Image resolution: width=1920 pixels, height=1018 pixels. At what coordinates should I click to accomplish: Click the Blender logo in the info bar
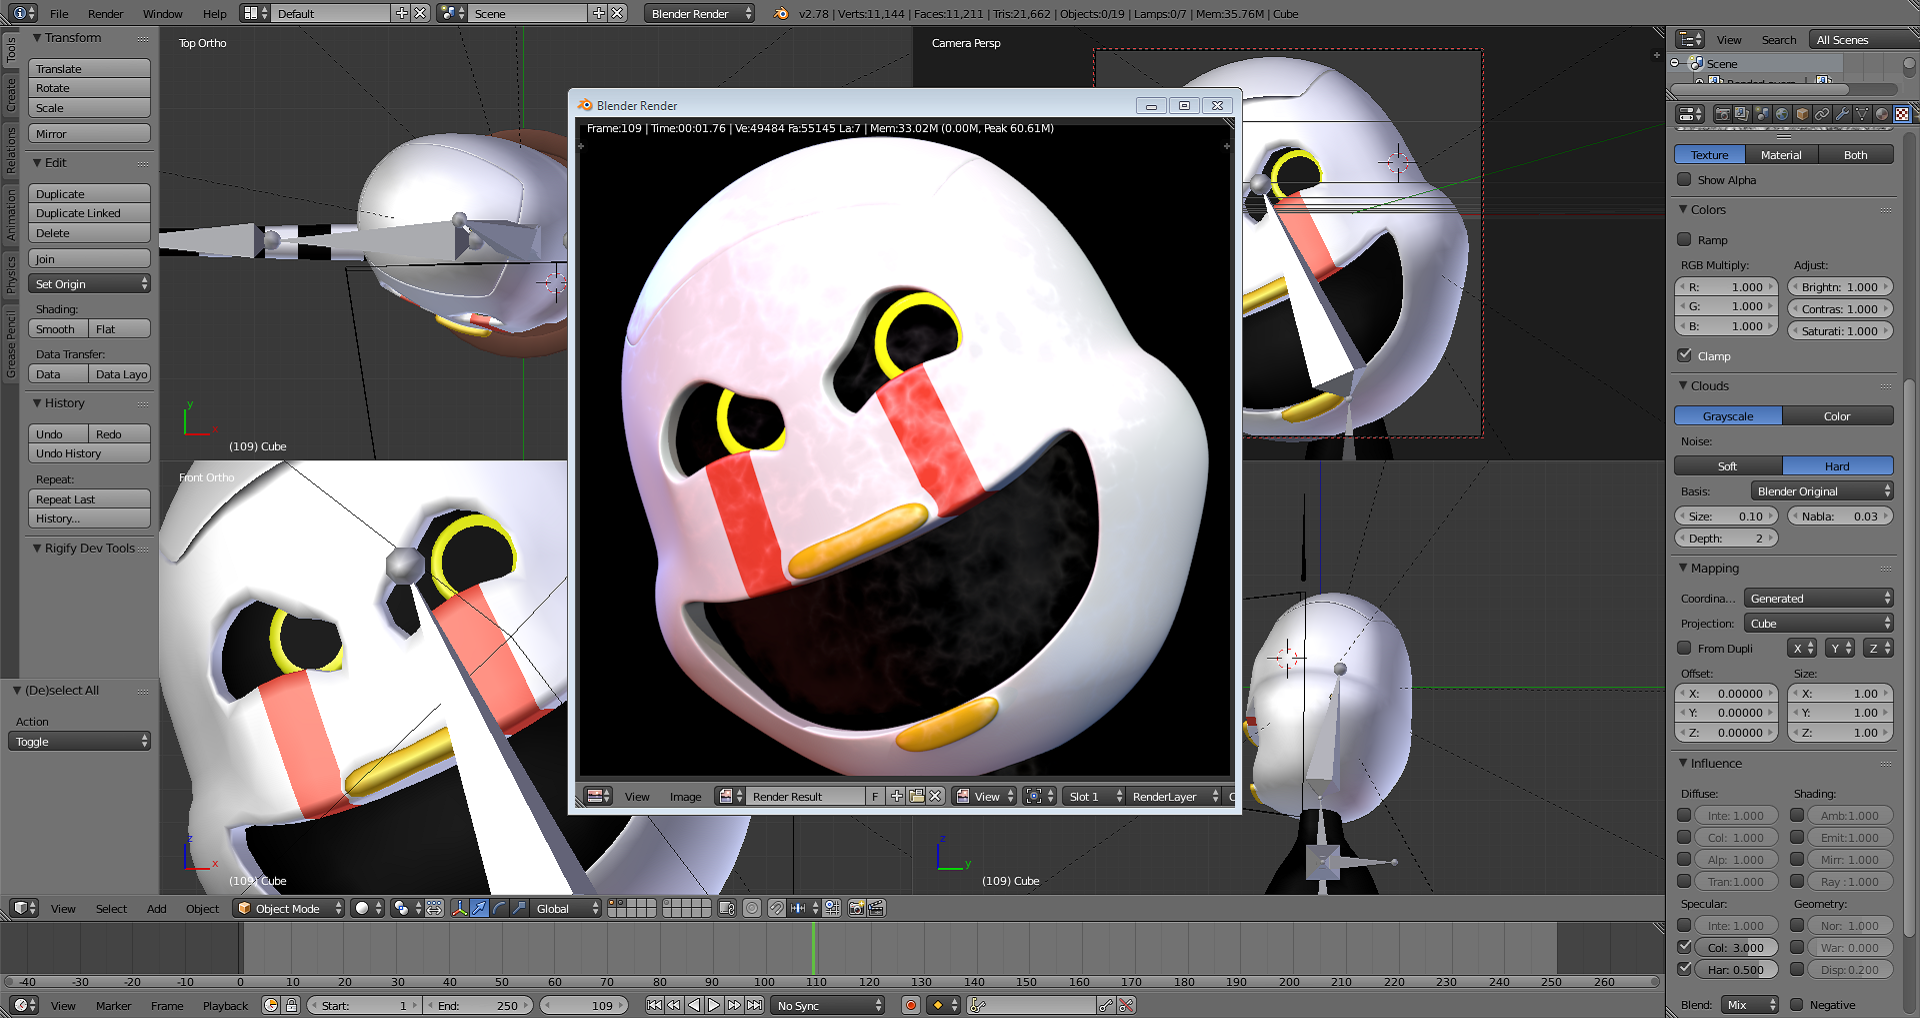781,14
